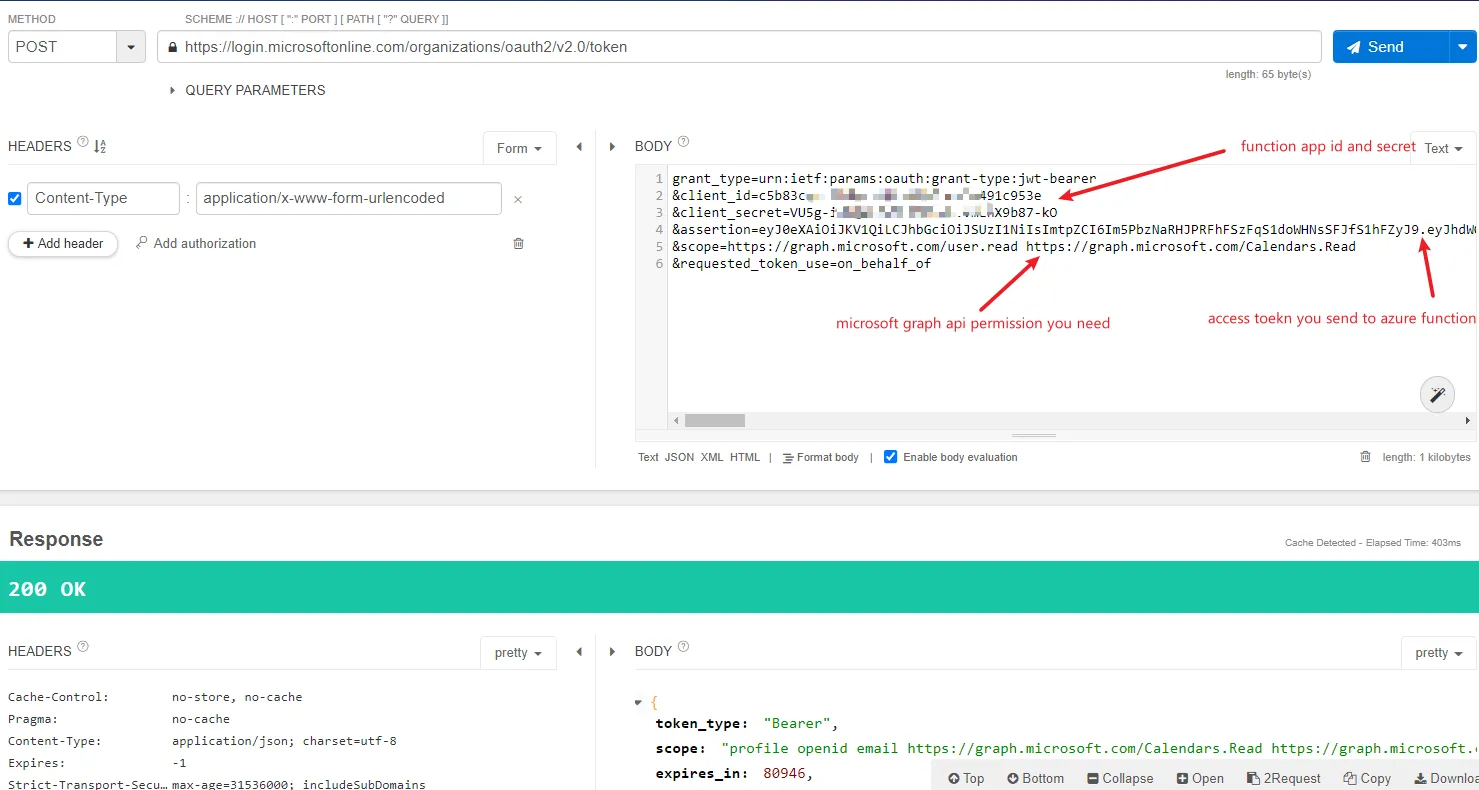
Task: Switch the body format to HTML
Action: [745, 457]
